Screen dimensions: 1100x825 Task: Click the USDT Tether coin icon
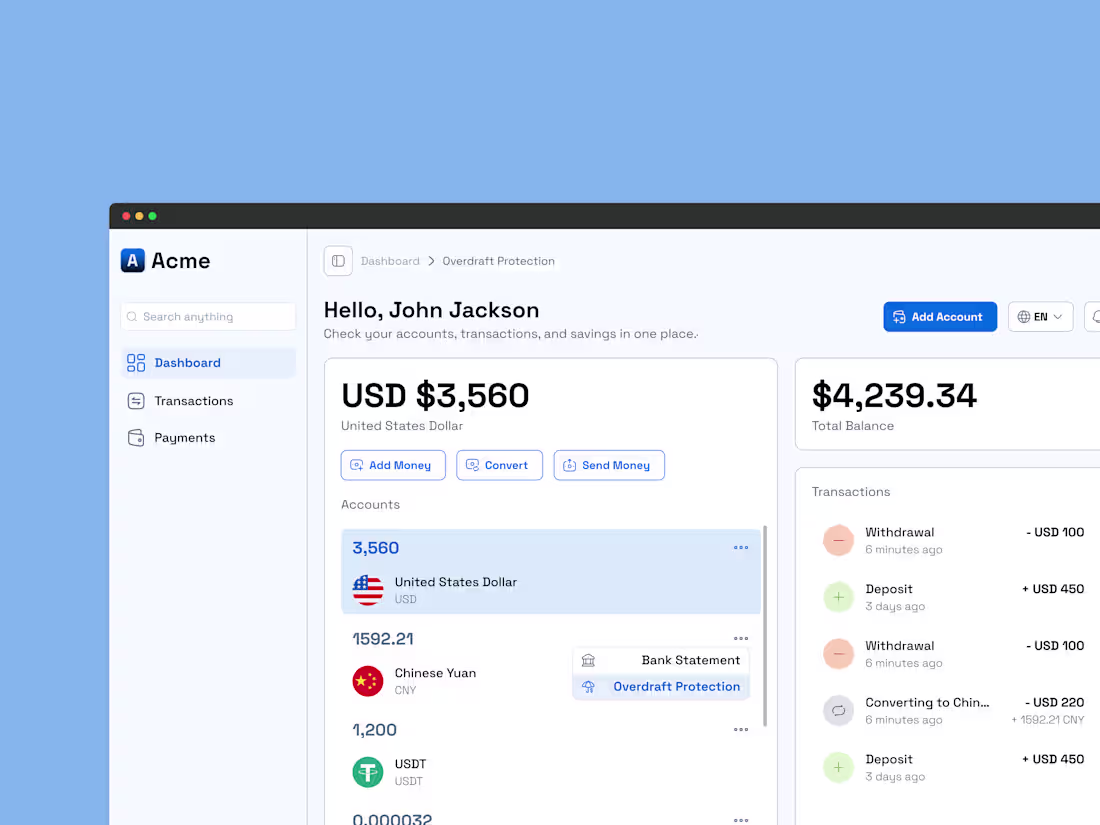click(368, 772)
